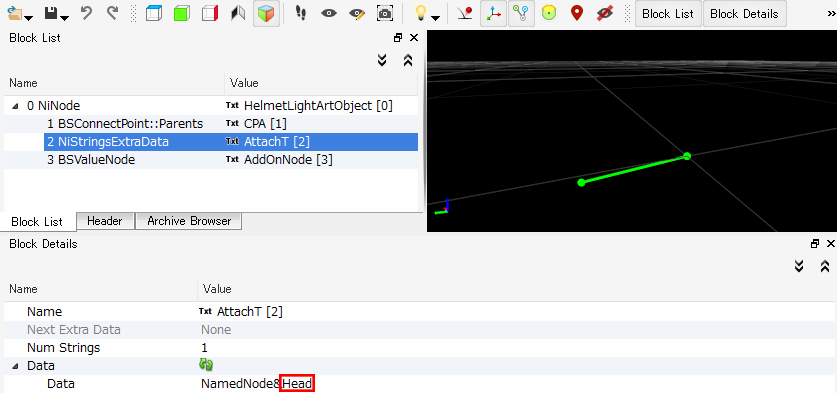The width and height of the screenshot is (837, 393).
Task: Click the light bulb lighting icon
Action: click(422, 13)
